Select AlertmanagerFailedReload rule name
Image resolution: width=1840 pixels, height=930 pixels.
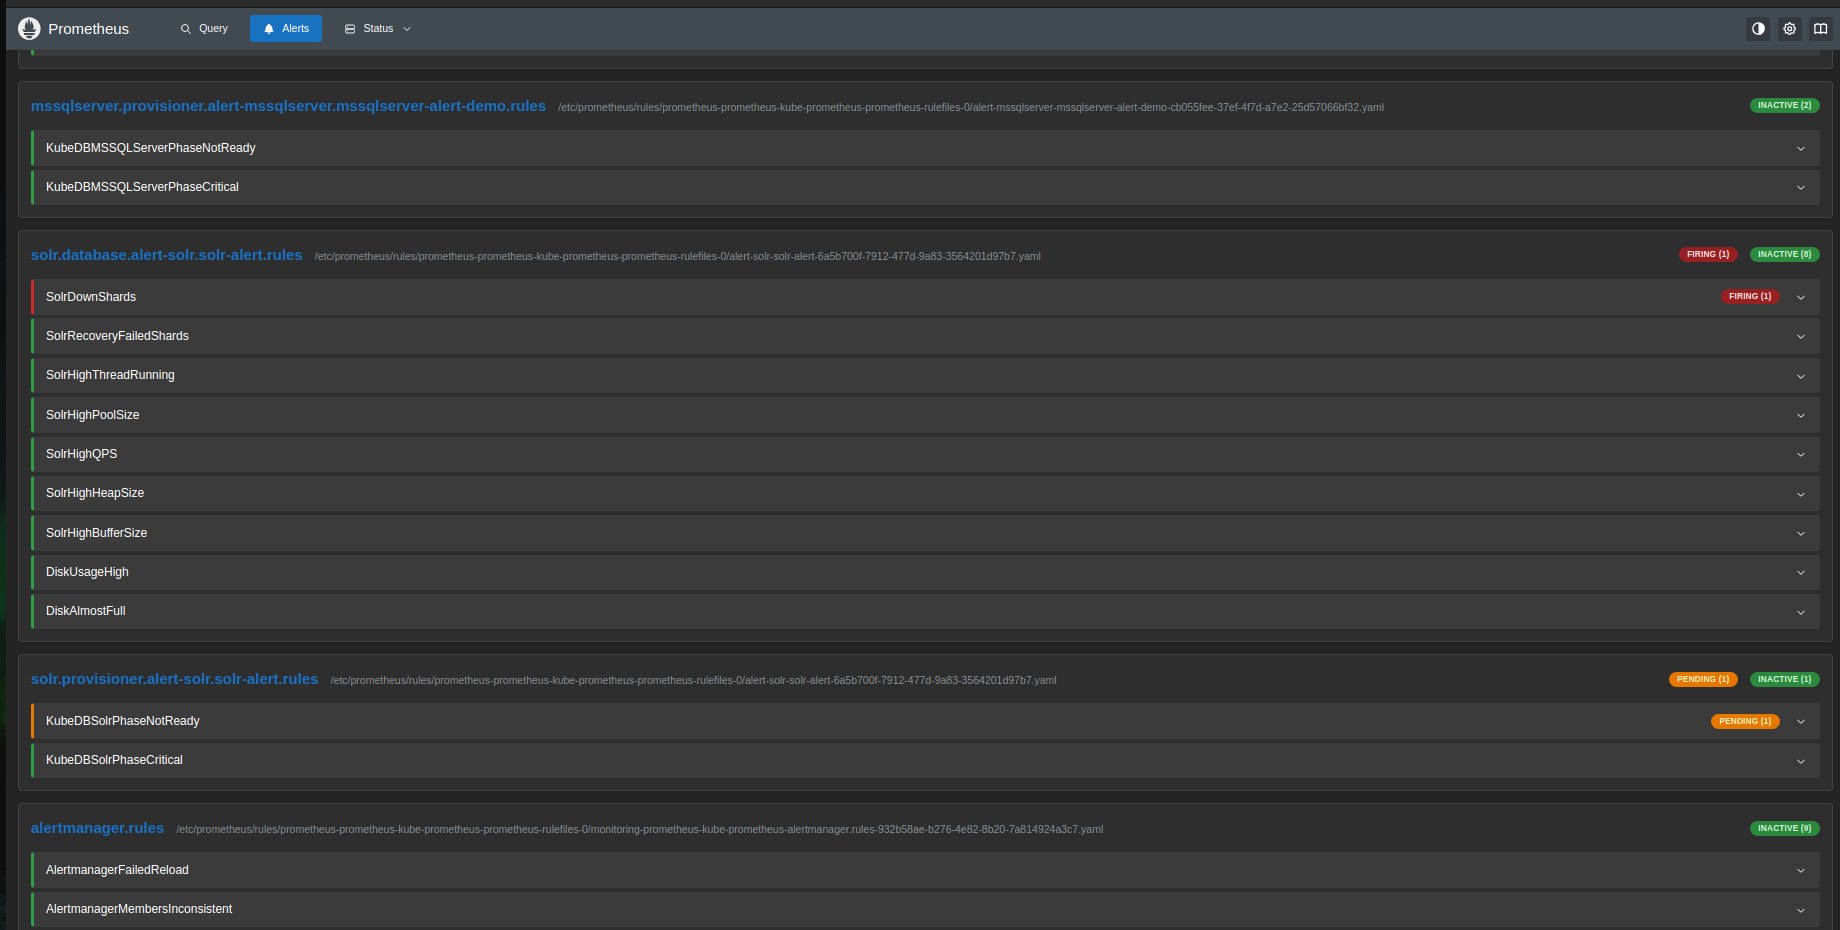coord(117,870)
